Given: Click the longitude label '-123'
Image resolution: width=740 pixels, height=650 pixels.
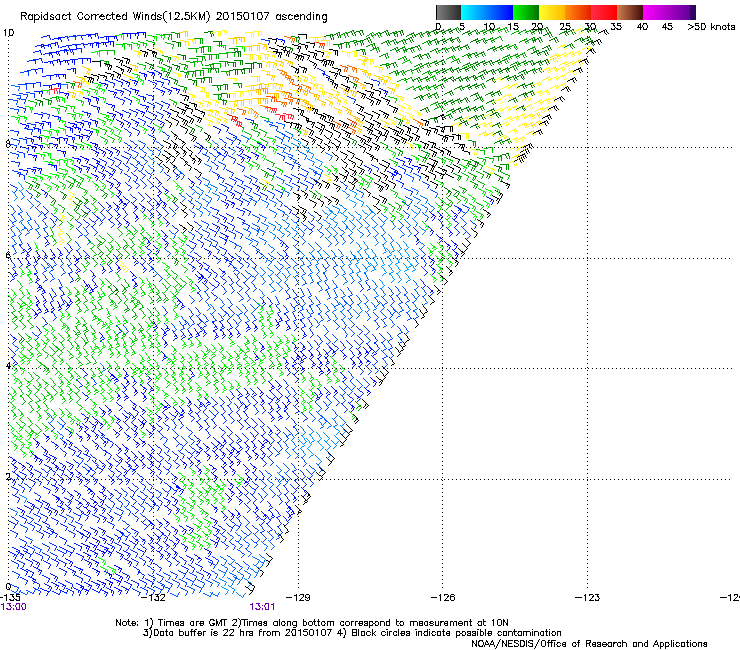Looking at the screenshot, I should (588, 598).
